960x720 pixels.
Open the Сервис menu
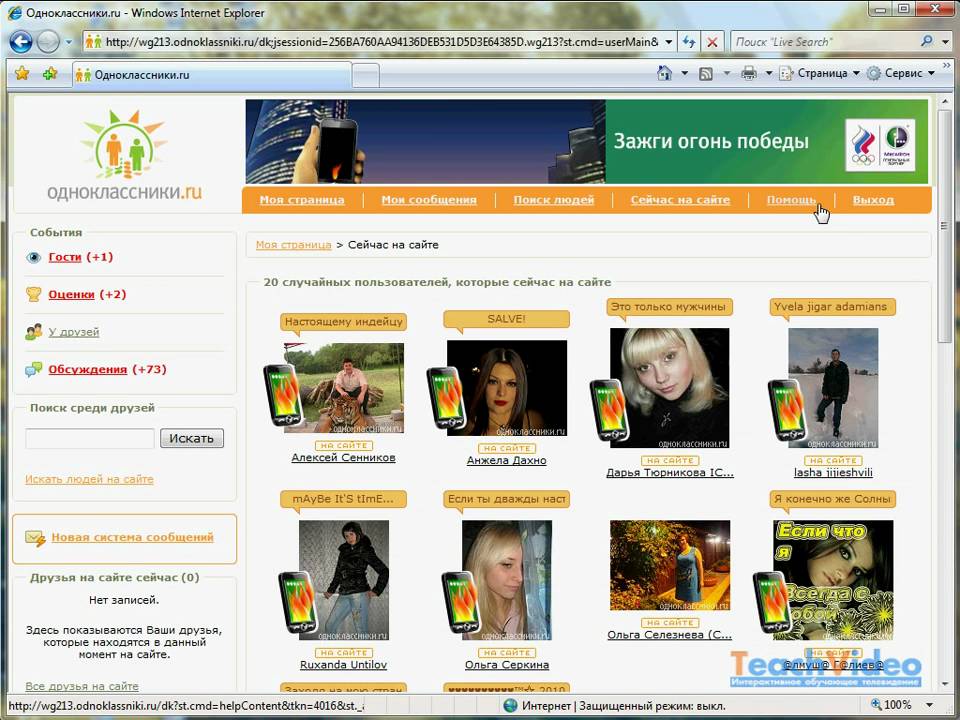[901, 73]
